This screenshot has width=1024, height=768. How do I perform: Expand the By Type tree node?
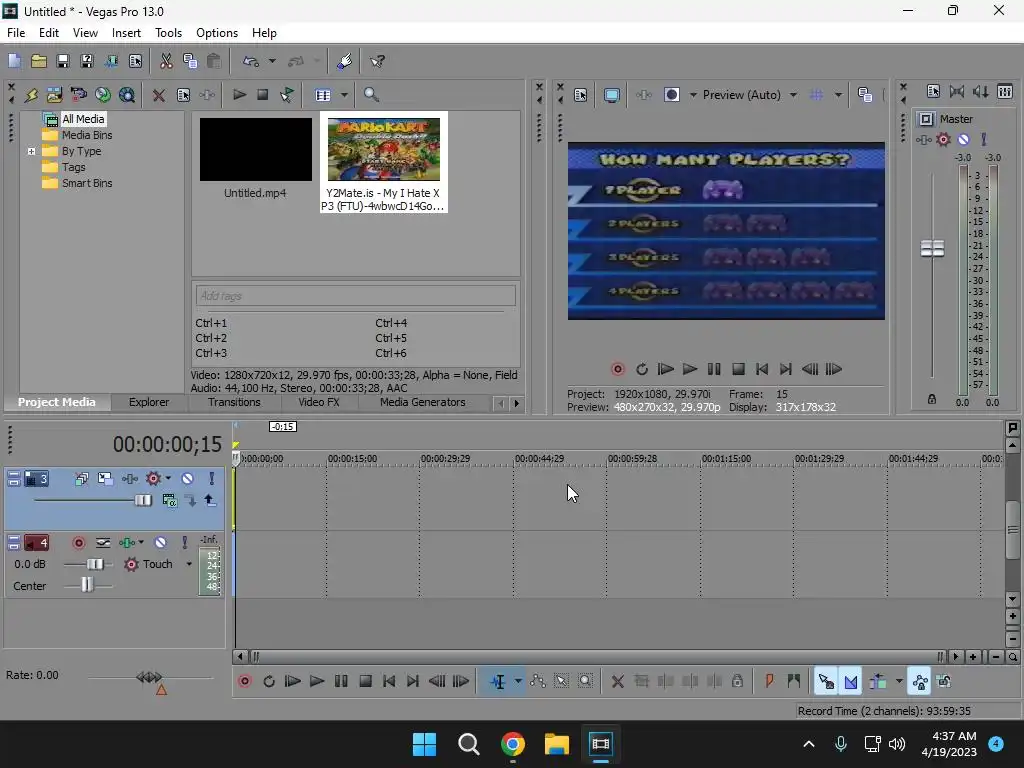(31, 152)
